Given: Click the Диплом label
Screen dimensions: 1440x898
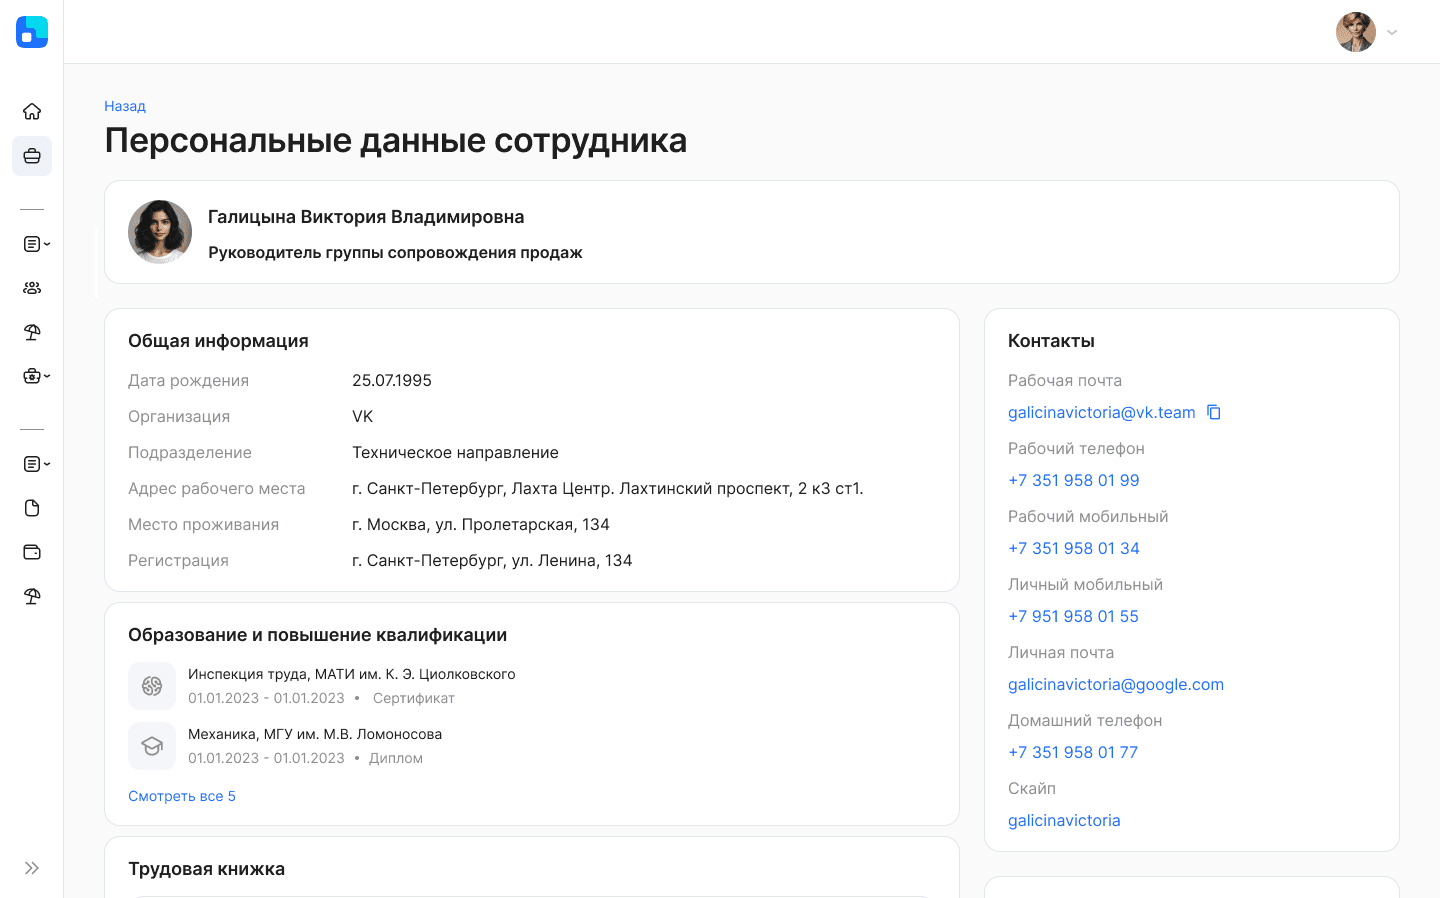Looking at the screenshot, I should point(396,758).
